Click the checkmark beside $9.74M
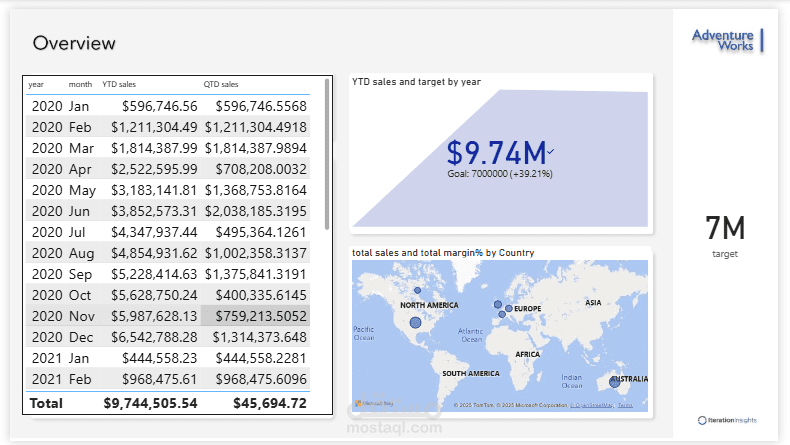This screenshot has width=790, height=445. (551, 151)
